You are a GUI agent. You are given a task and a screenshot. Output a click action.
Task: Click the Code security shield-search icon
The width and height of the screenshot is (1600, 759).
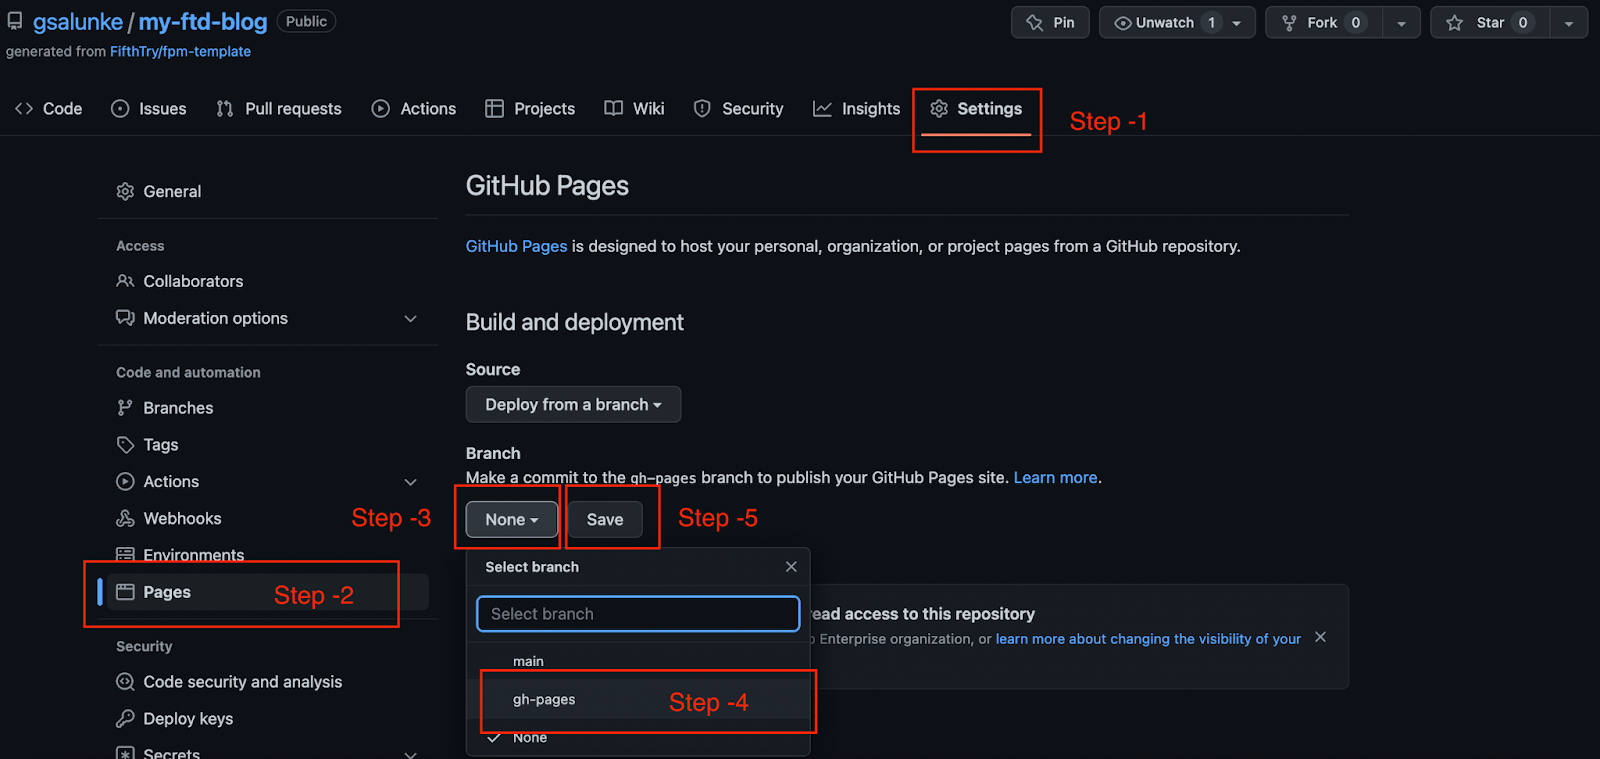click(x=125, y=682)
